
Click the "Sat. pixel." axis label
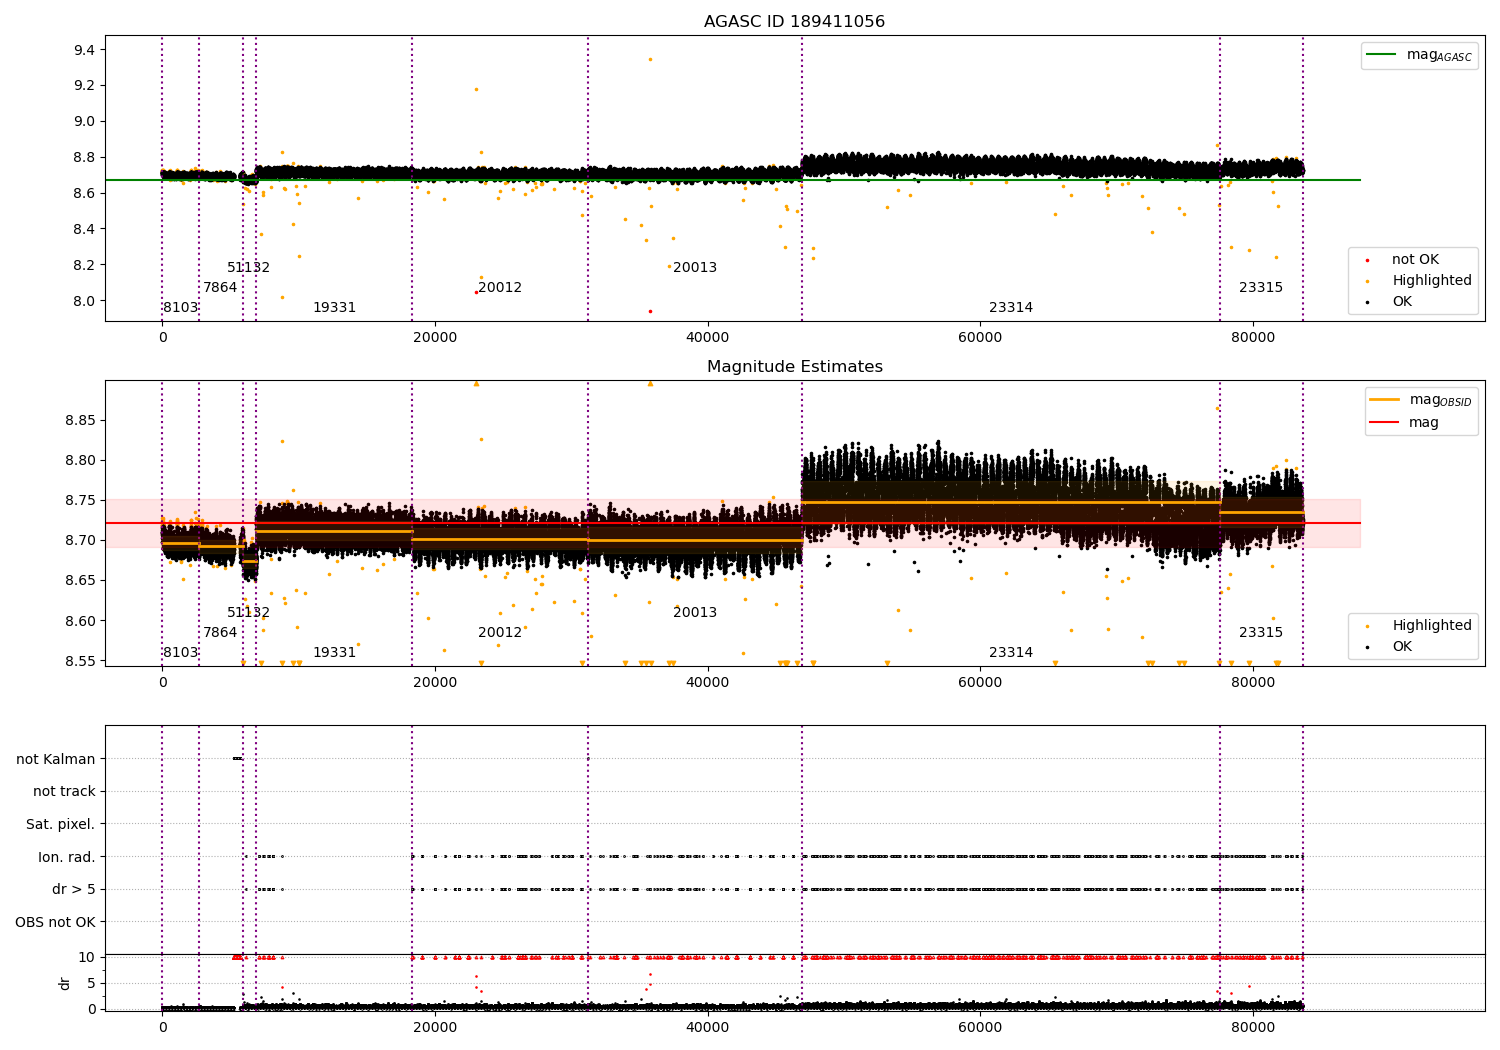tap(61, 825)
